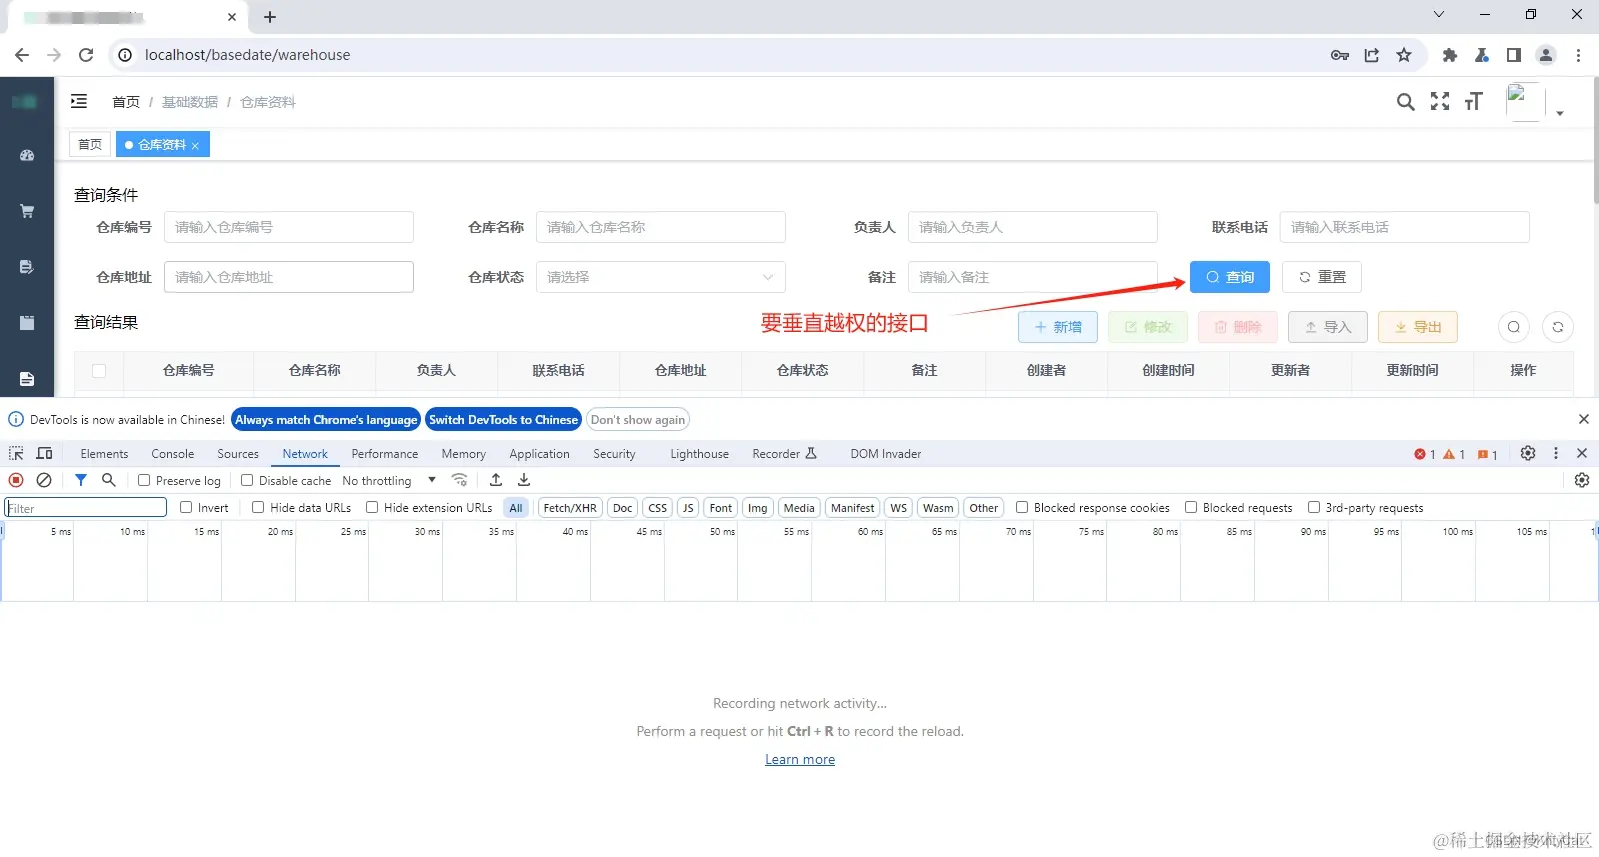Open network search magnifier icon

109,480
